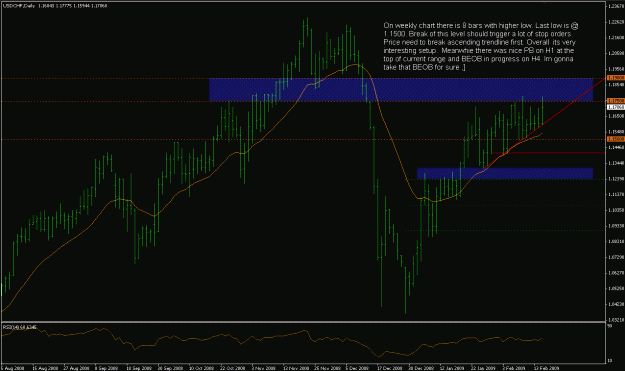Select the upper blue resistance rectangle
625x371 pixels.
tap(401, 89)
